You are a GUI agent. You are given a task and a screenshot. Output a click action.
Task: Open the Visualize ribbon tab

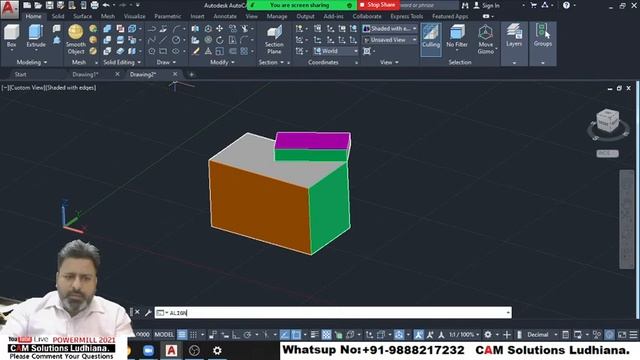click(134, 16)
